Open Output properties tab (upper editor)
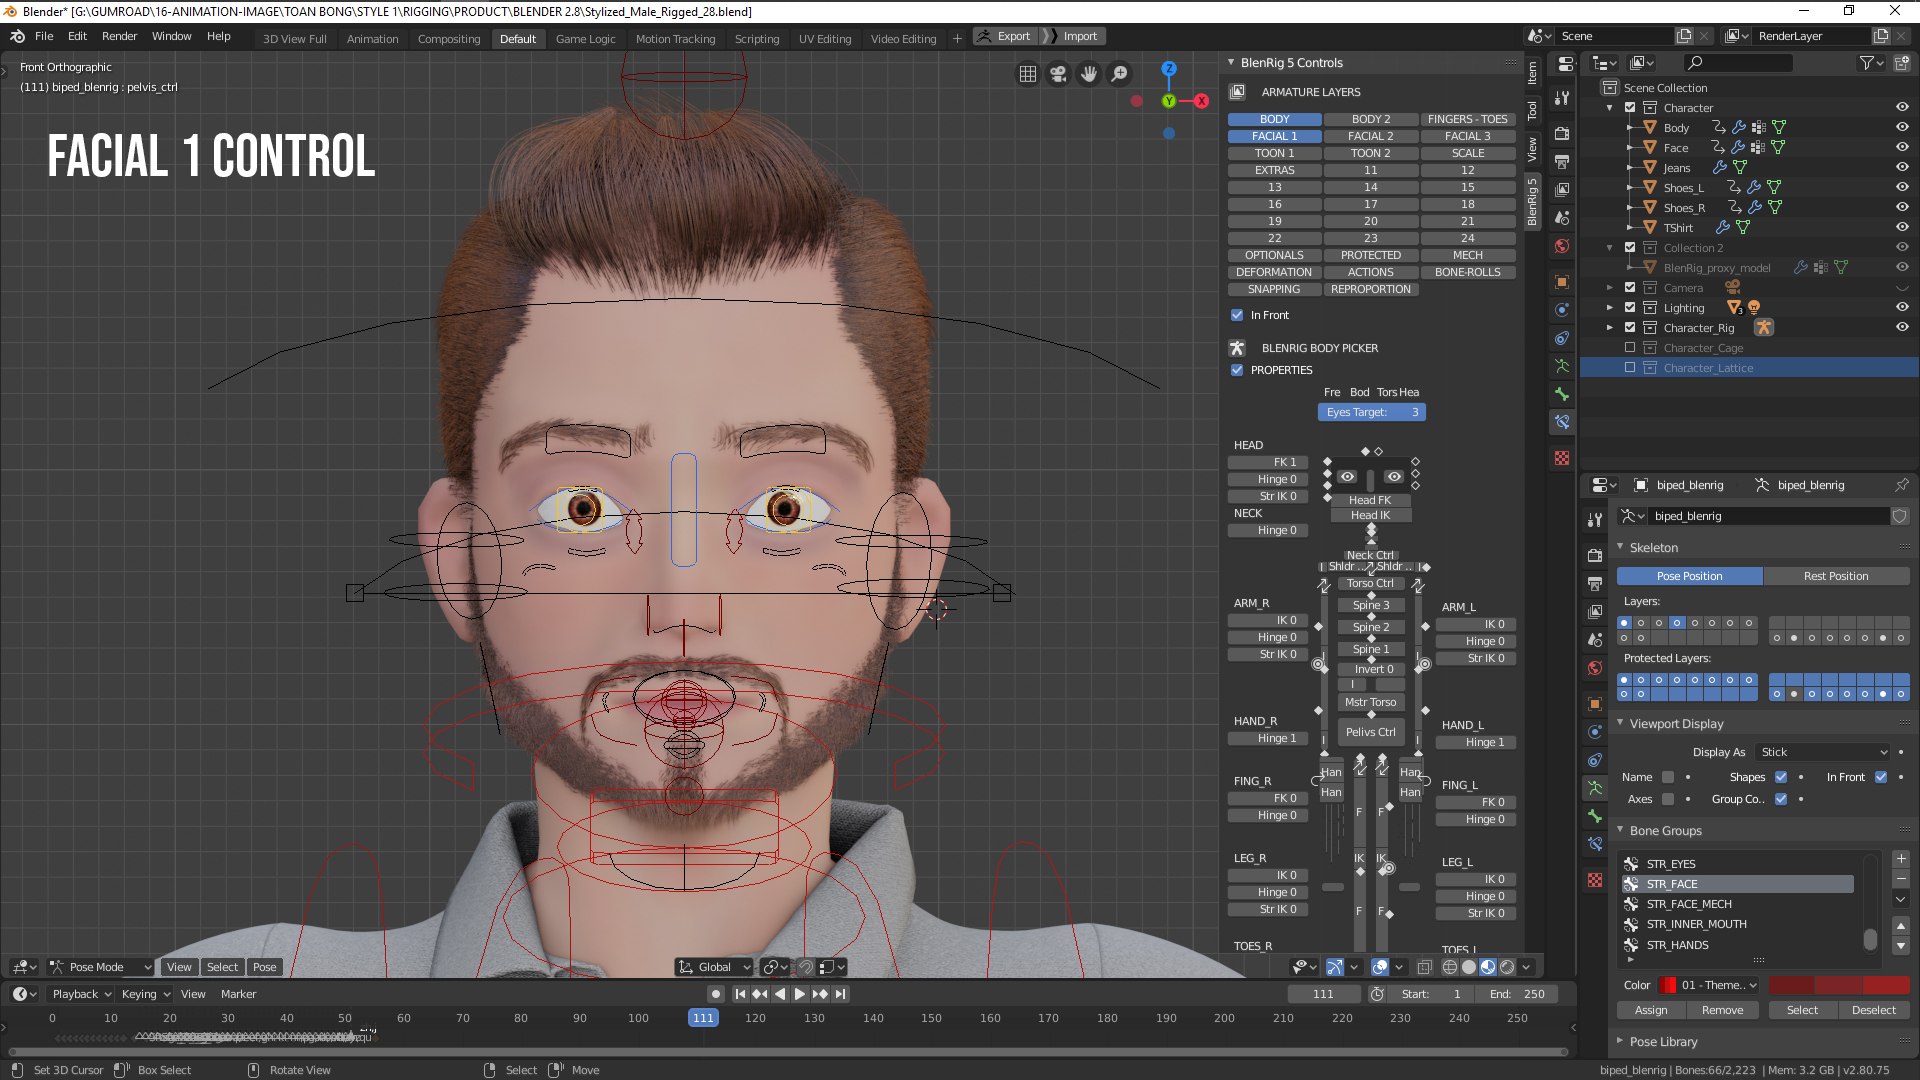1920x1080 pixels. click(x=1562, y=161)
